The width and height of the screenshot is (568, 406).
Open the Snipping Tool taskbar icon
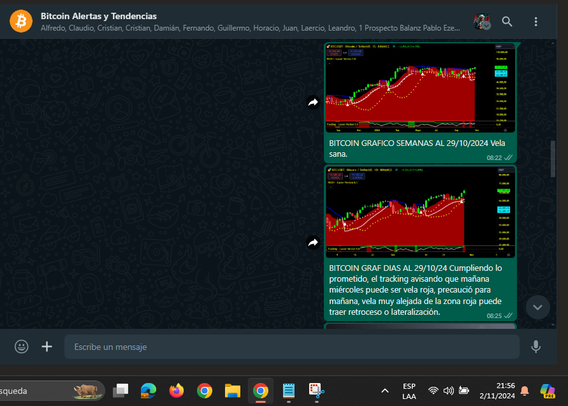click(317, 391)
